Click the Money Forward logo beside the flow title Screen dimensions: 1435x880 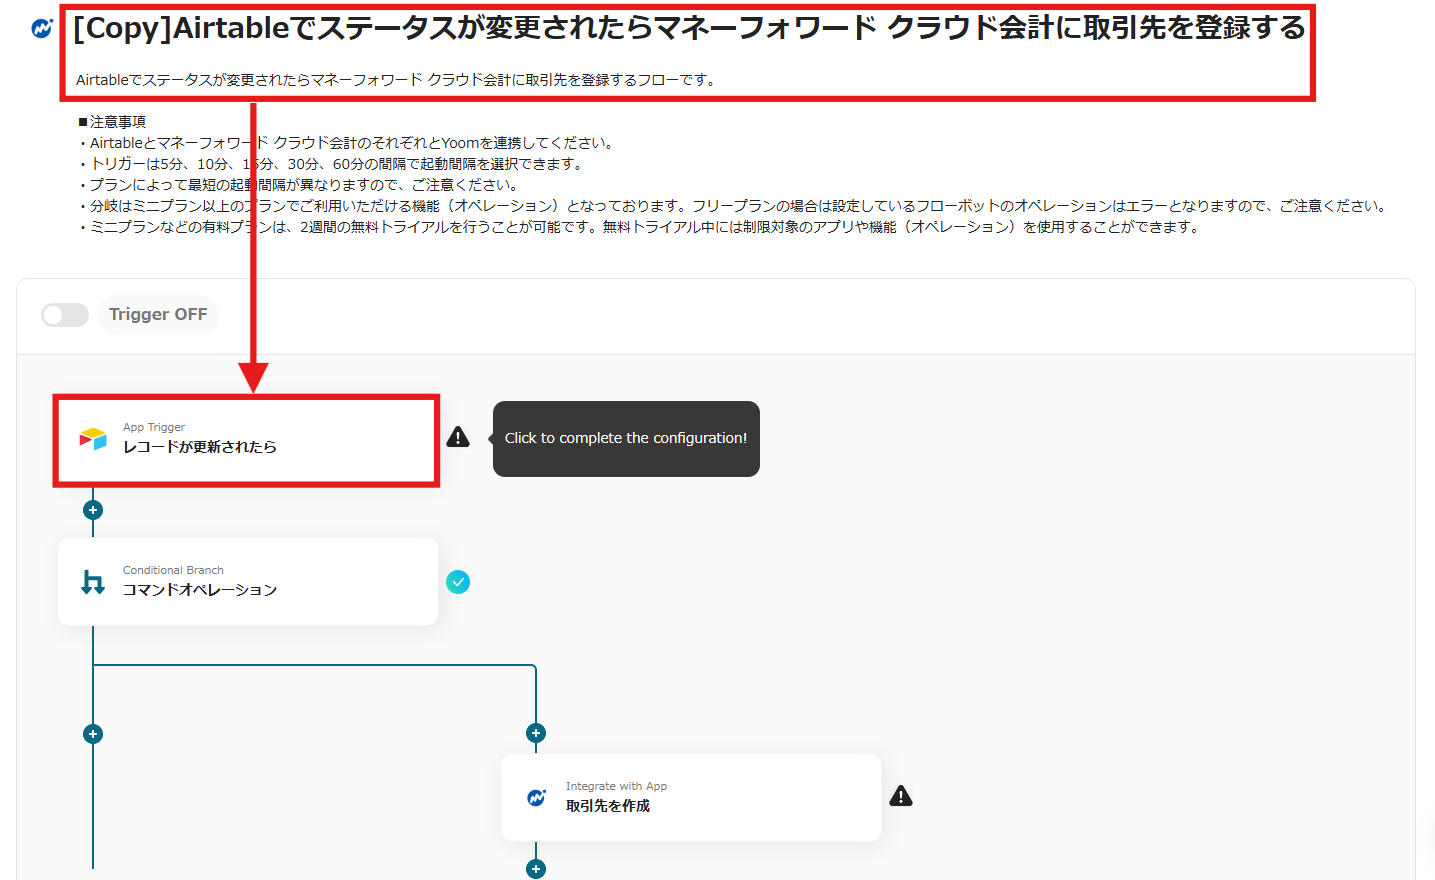point(42,29)
